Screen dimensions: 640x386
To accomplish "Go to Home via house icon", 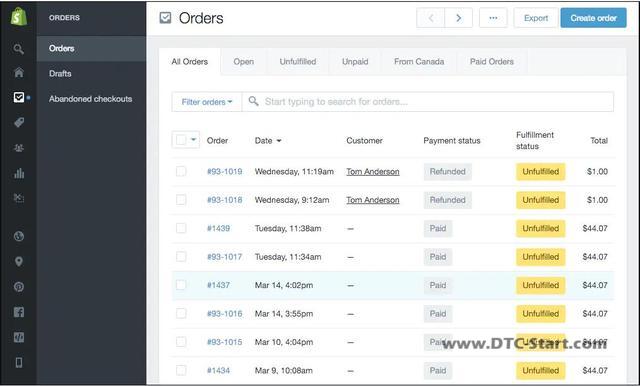I will 19,73.
